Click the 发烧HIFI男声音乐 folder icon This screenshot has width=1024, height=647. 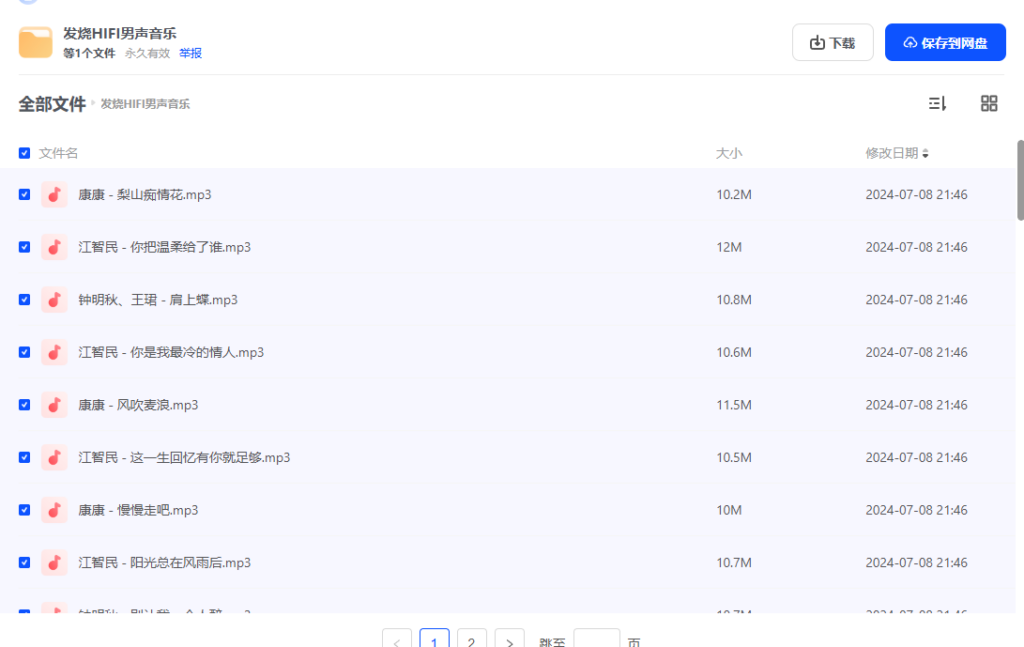click(35, 42)
